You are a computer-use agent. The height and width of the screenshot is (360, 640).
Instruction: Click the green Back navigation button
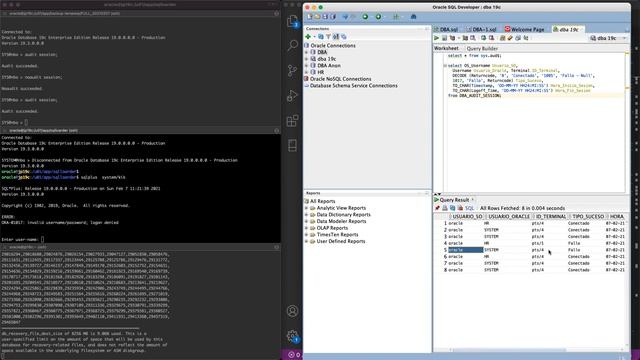pyautogui.click(x=365, y=17)
